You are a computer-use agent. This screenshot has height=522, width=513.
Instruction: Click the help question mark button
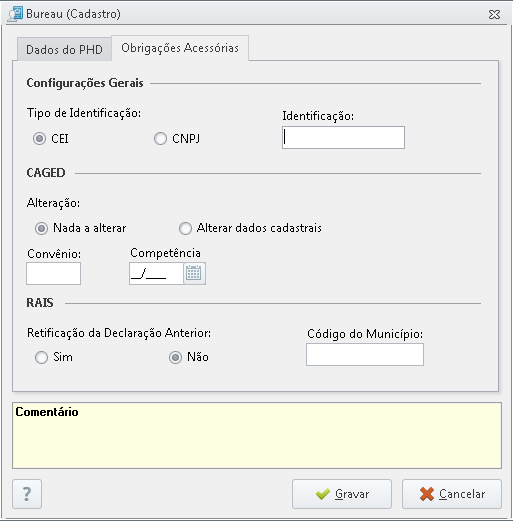coord(27,494)
